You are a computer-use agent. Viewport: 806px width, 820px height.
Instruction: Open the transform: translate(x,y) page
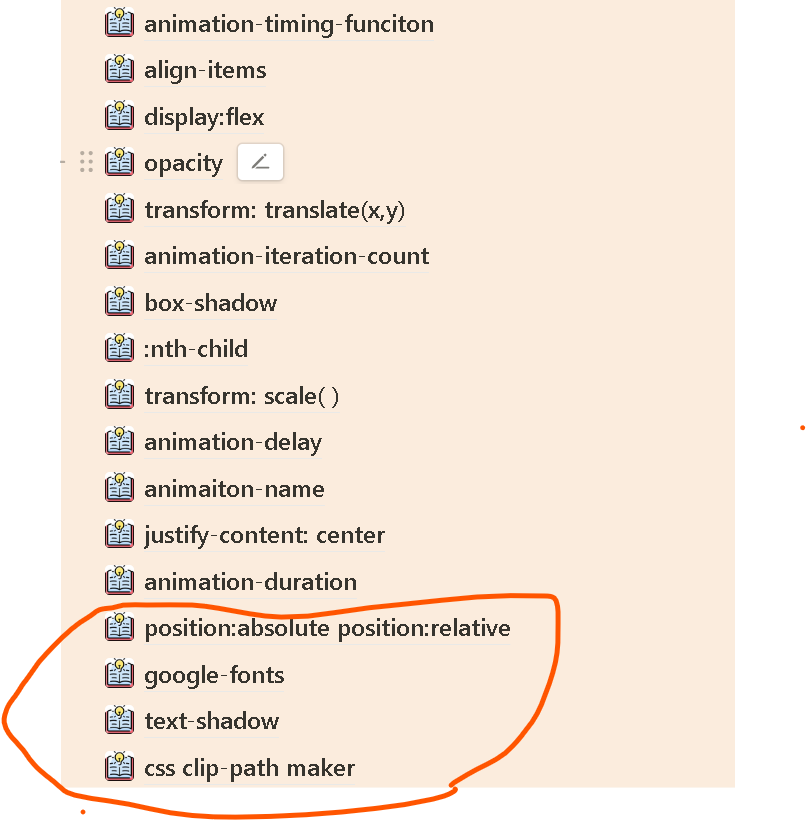tap(275, 211)
